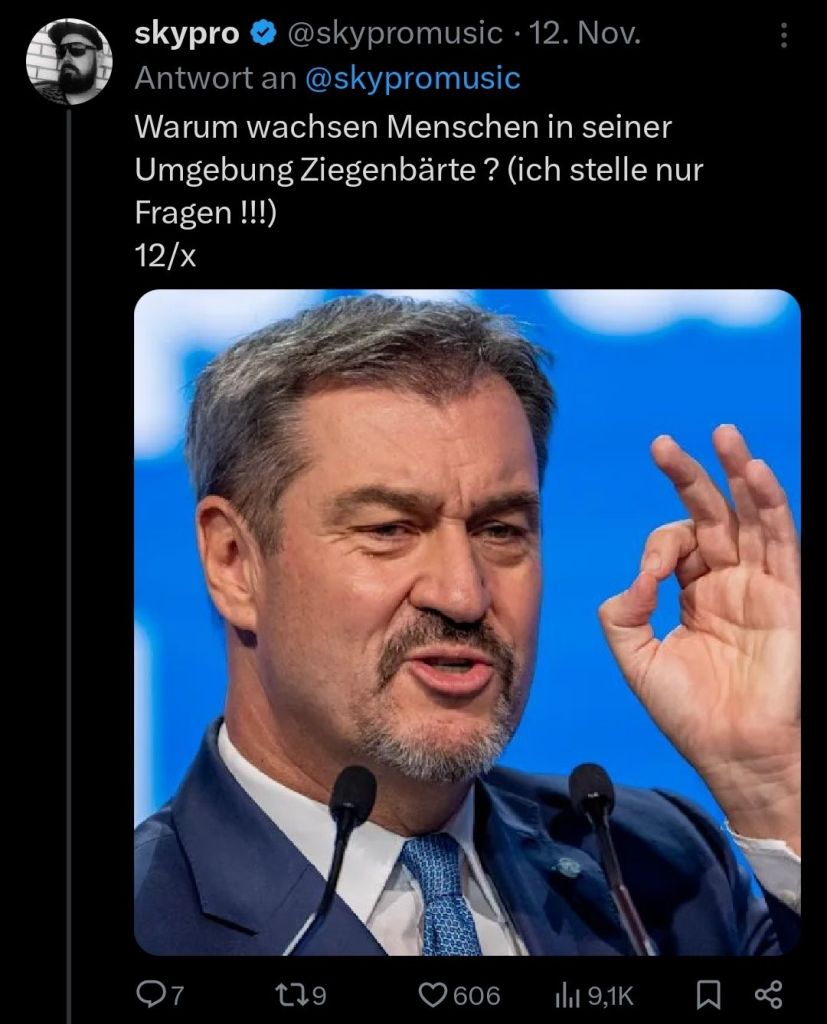Screen dimensions: 827x1024
Task: Click the 9 reposts count
Action: [317, 996]
